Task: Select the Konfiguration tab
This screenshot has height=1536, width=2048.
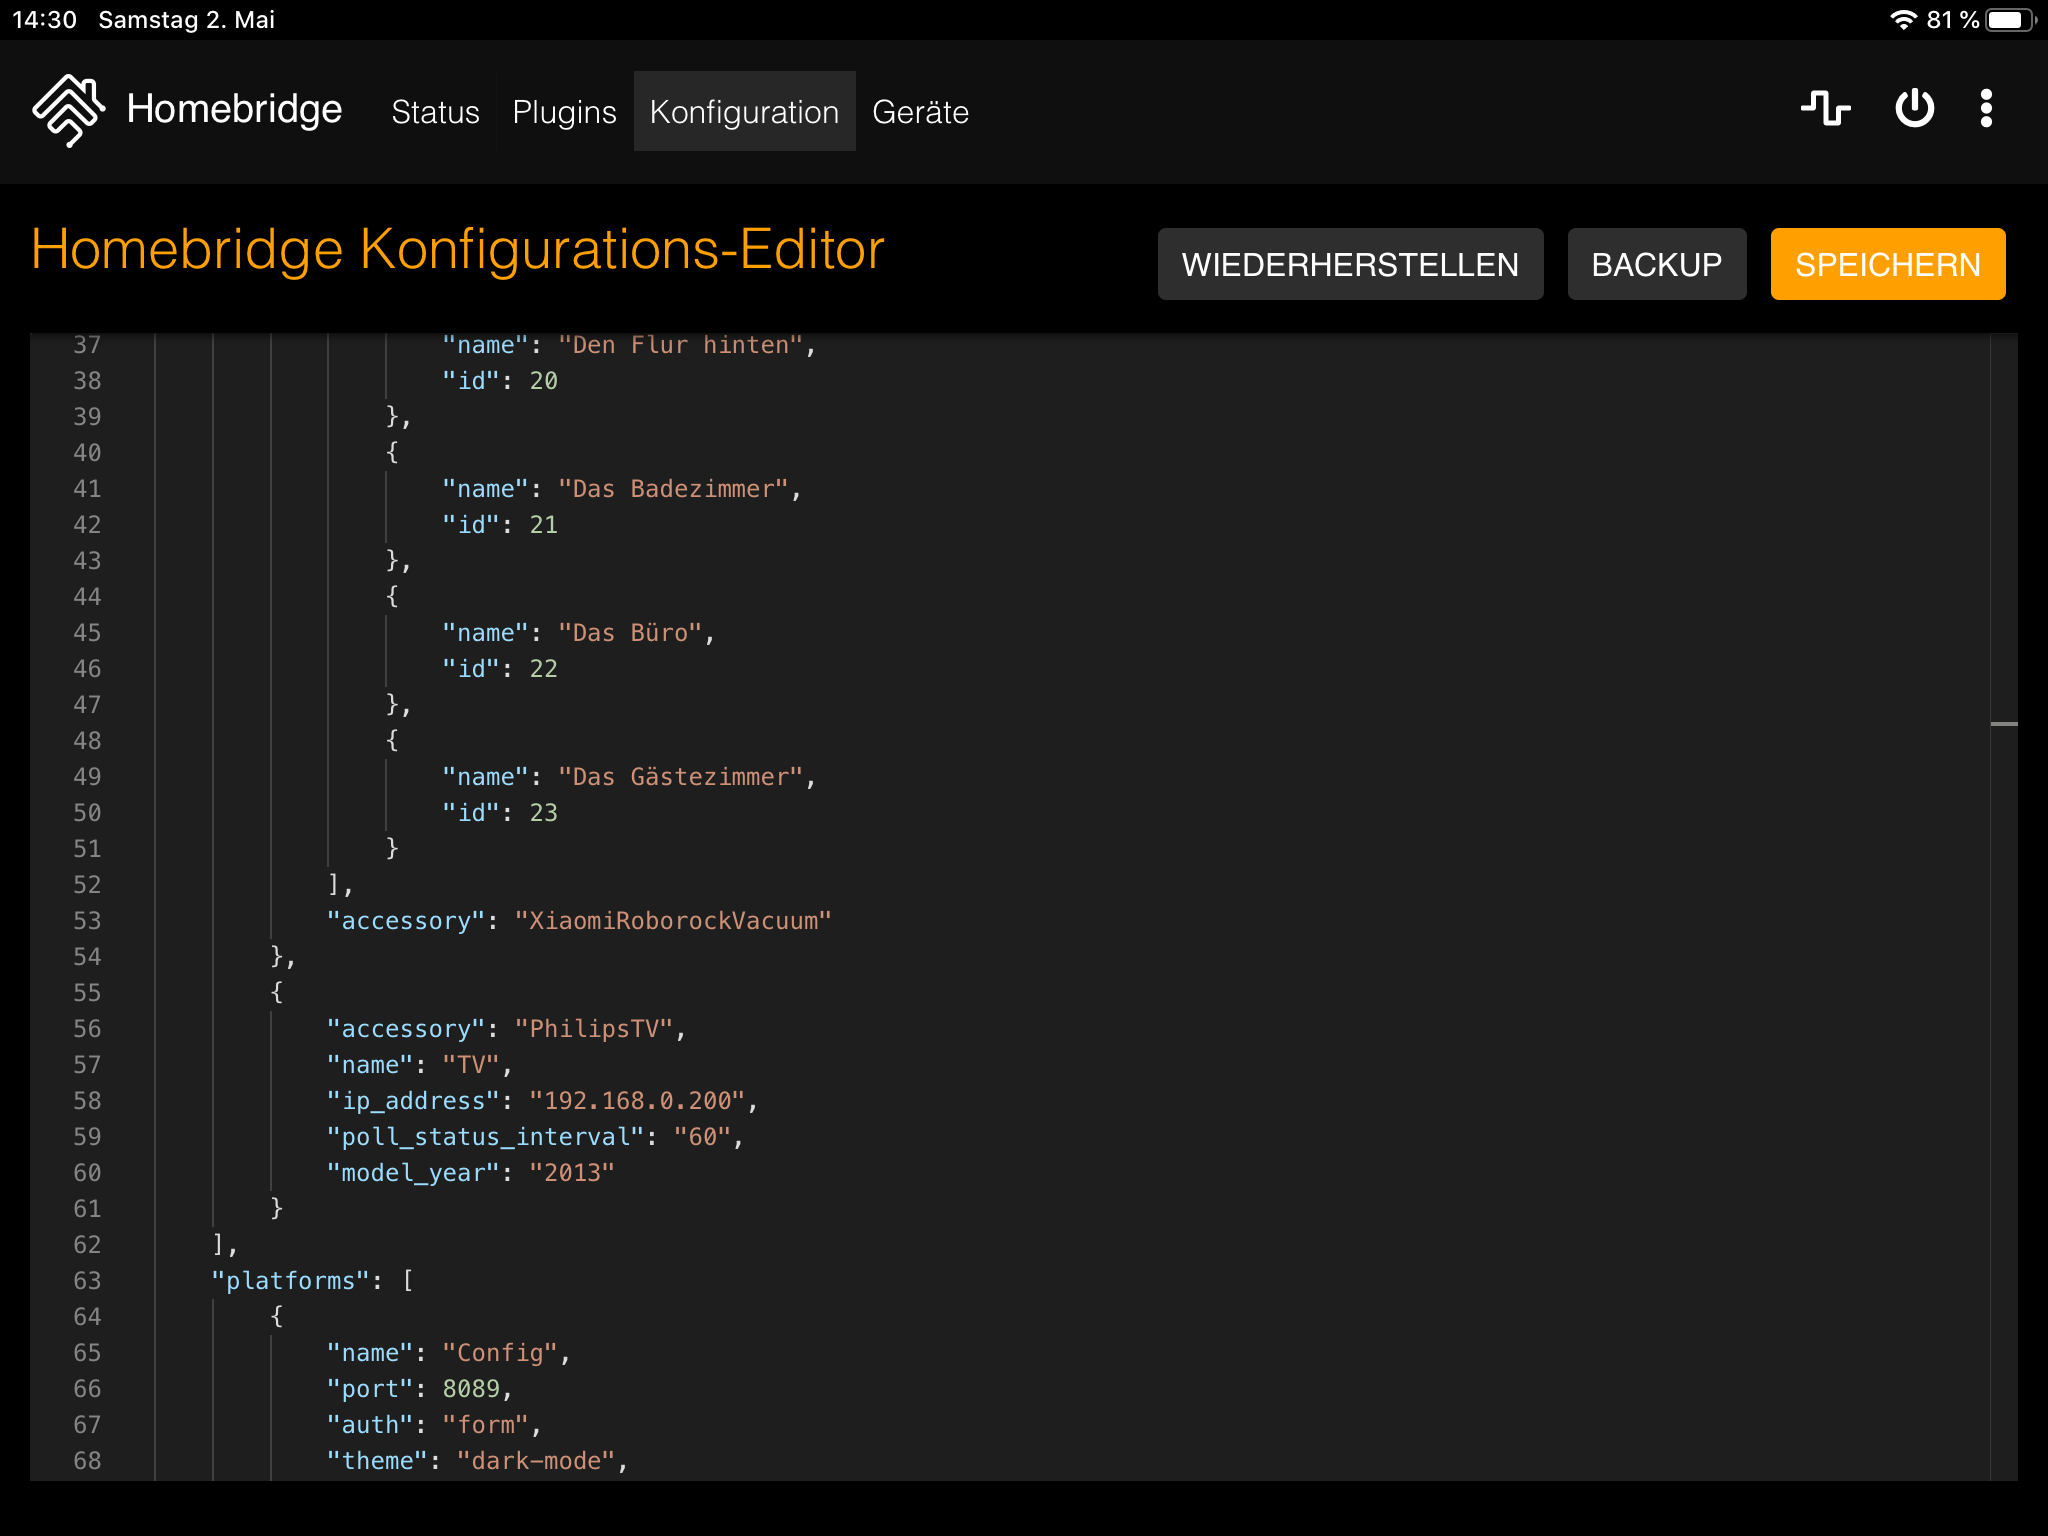Action: (744, 112)
